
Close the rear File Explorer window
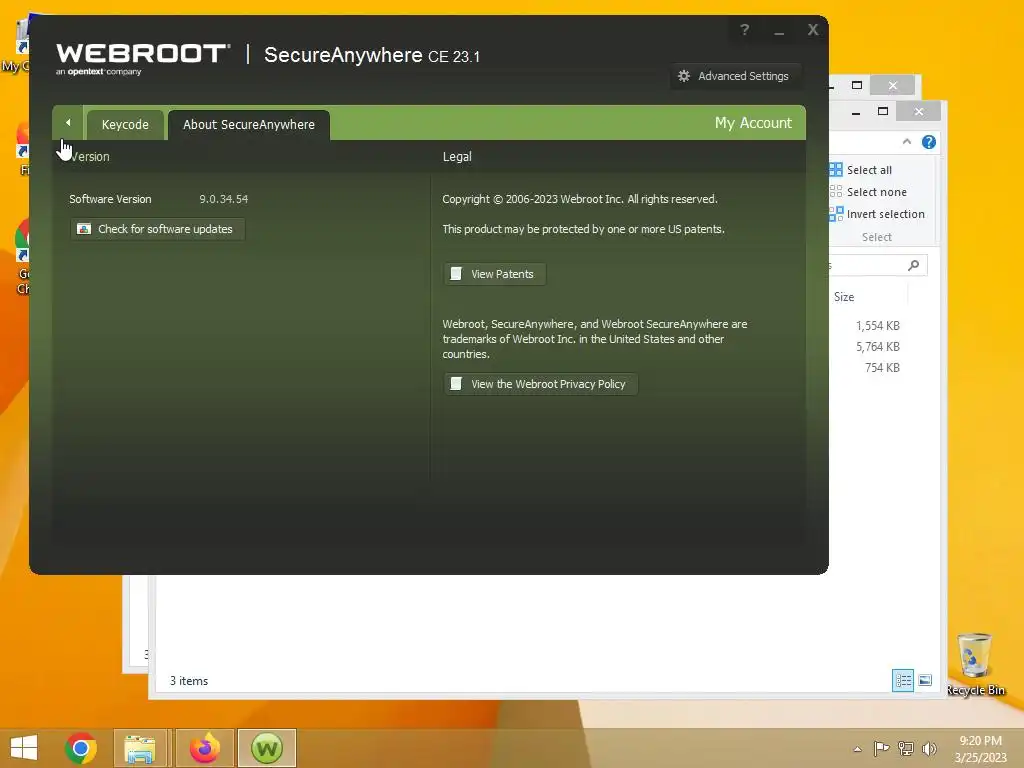pyautogui.click(x=893, y=86)
